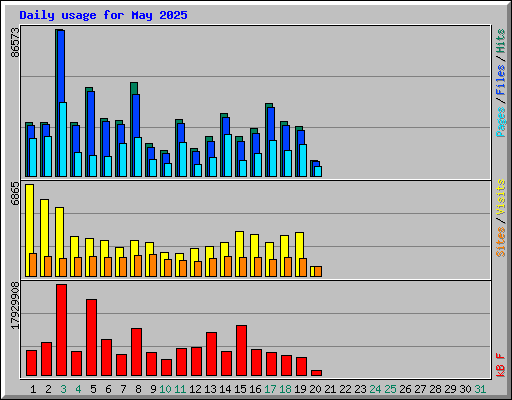Select the red KB bar for day 15
This screenshot has width=512, height=400.
241,351
